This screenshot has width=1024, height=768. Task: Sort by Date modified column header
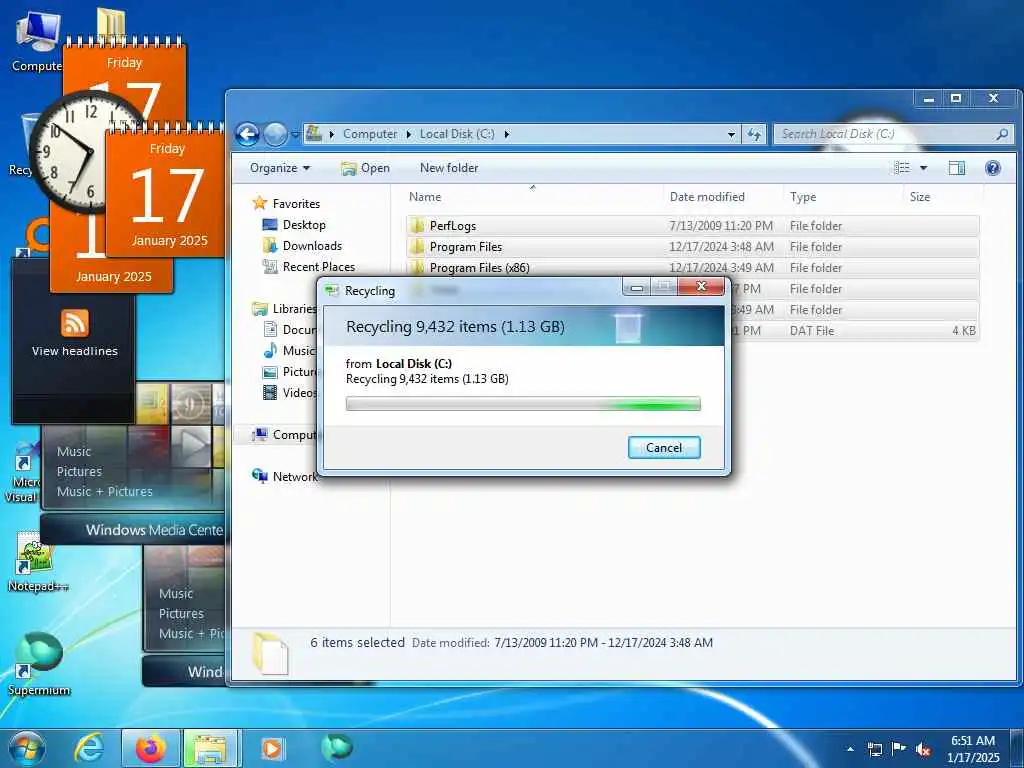[x=724, y=197]
